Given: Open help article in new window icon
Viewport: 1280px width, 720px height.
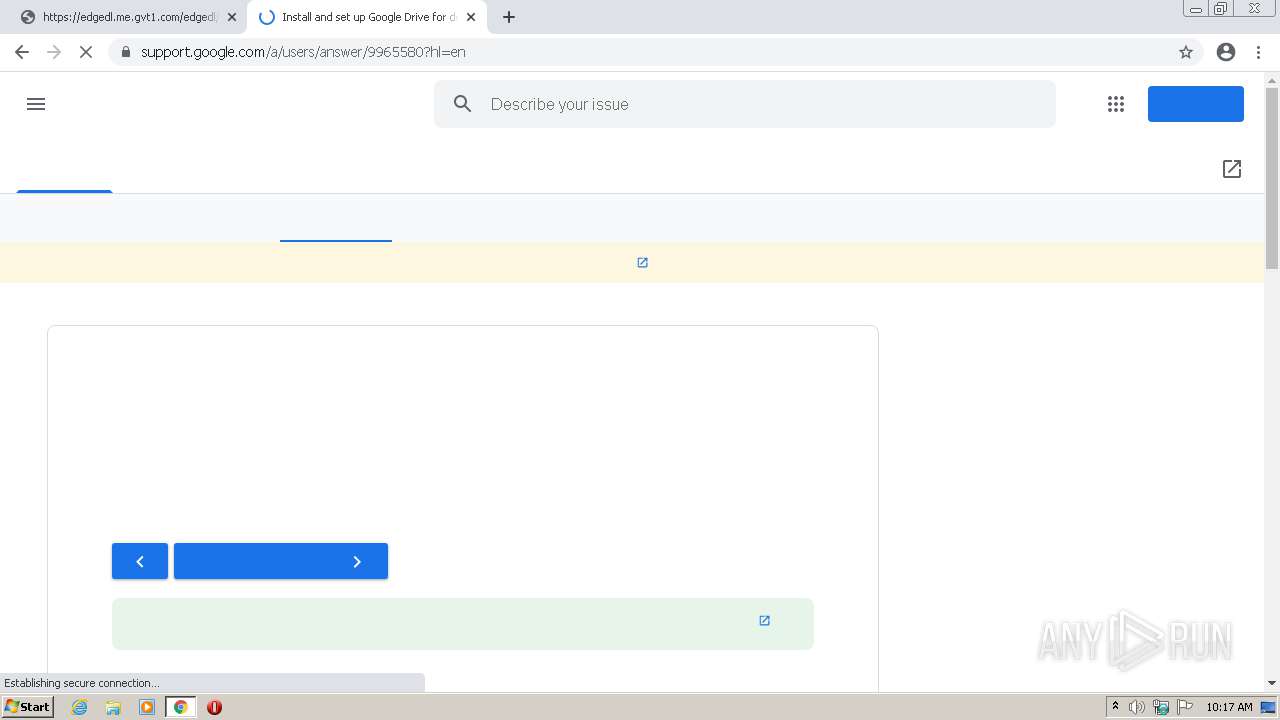Looking at the screenshot, I should pos(1232,169).
